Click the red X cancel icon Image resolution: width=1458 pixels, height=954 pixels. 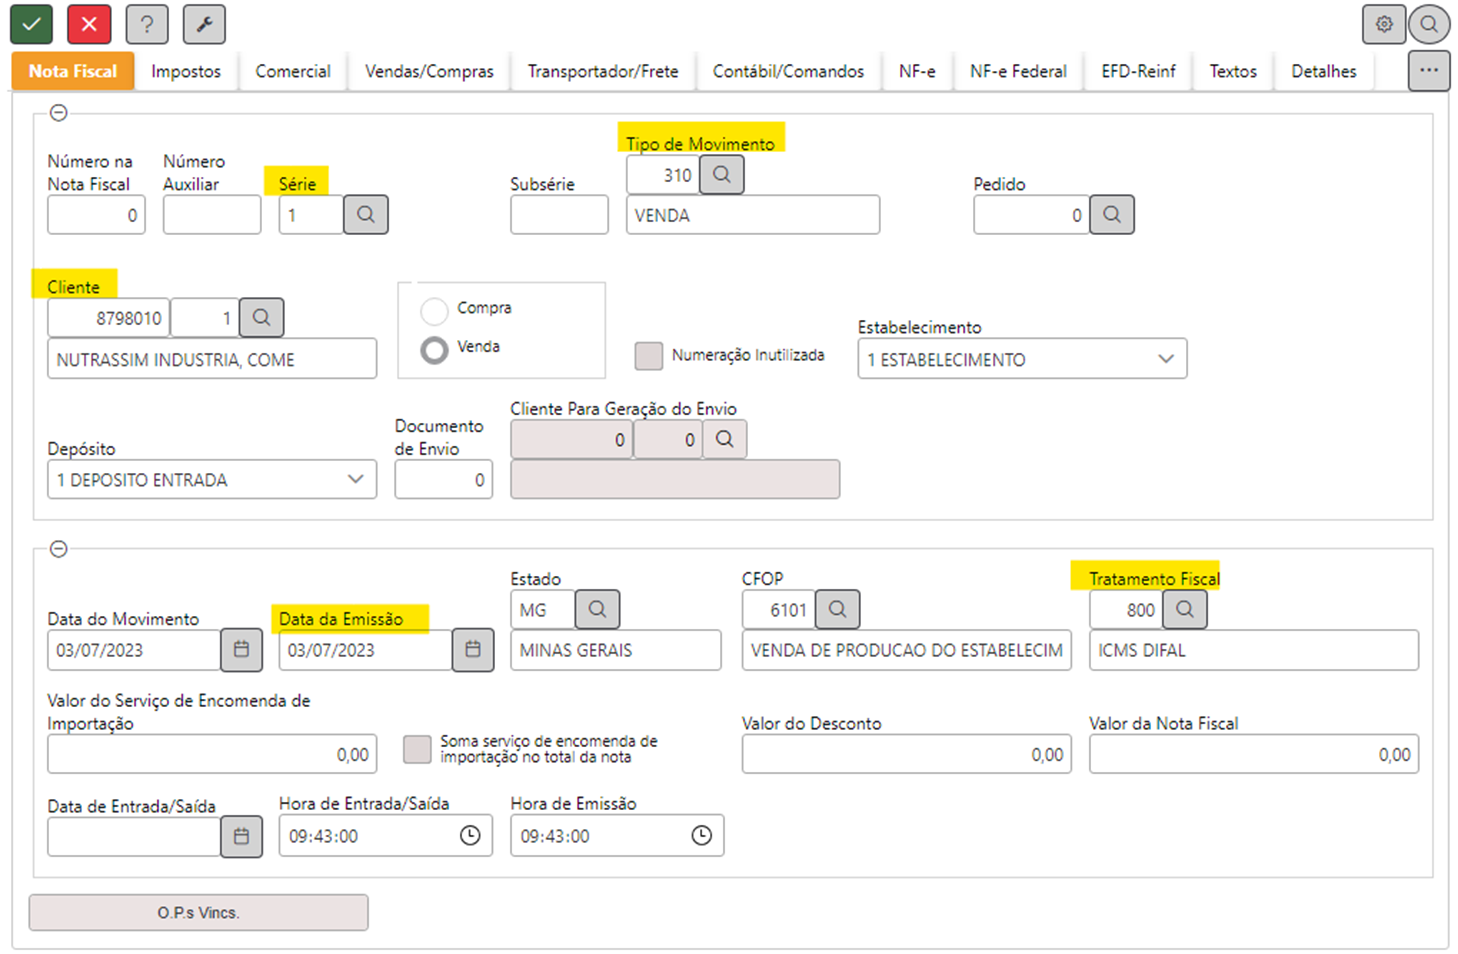tap(89, 24)
